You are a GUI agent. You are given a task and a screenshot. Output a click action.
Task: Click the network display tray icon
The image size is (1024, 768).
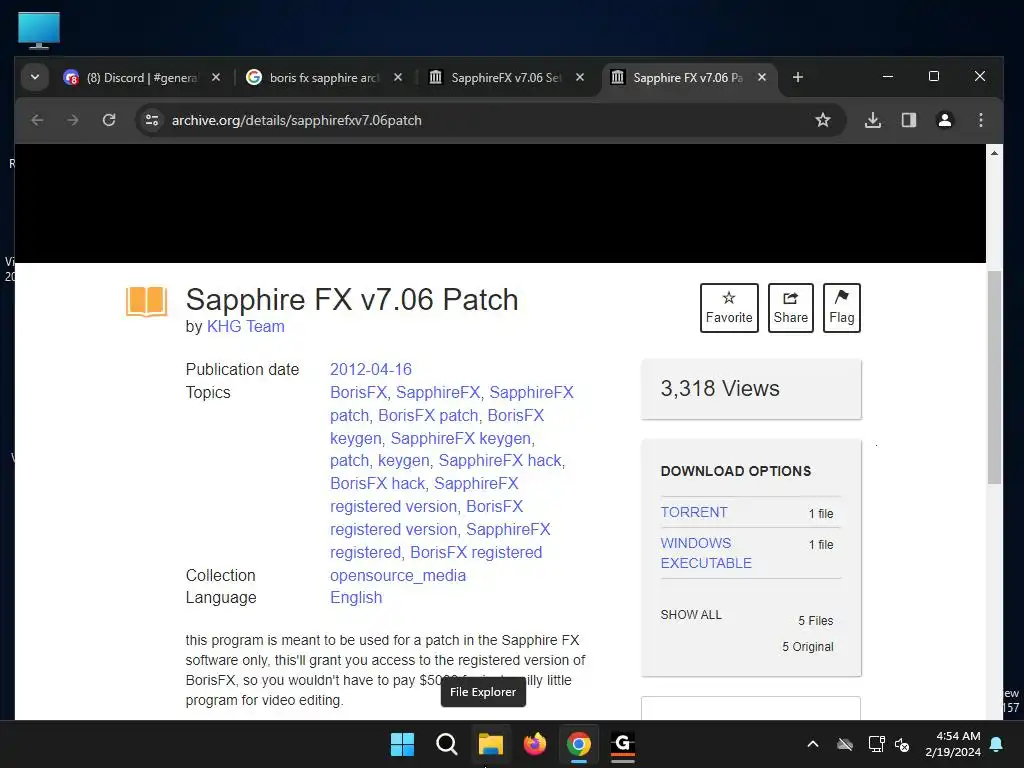click(876, 744)
